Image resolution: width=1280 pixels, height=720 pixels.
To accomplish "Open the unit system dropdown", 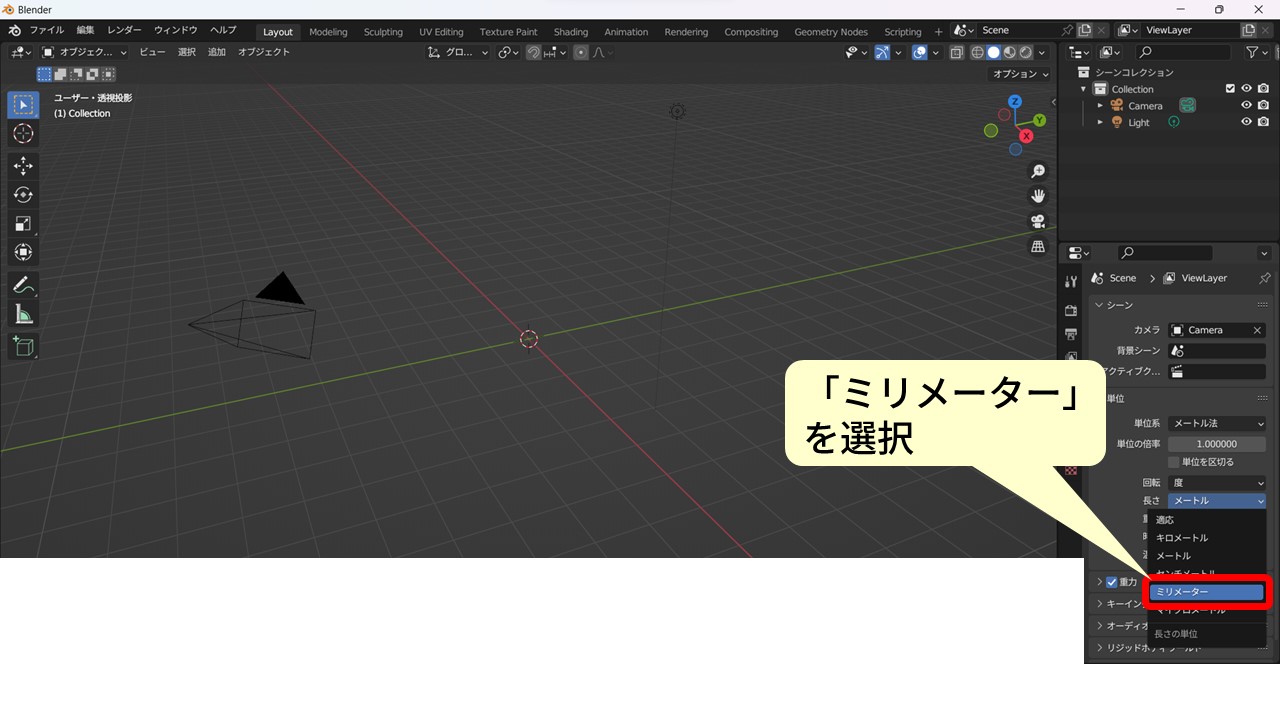I will [x=1217, y=423].
